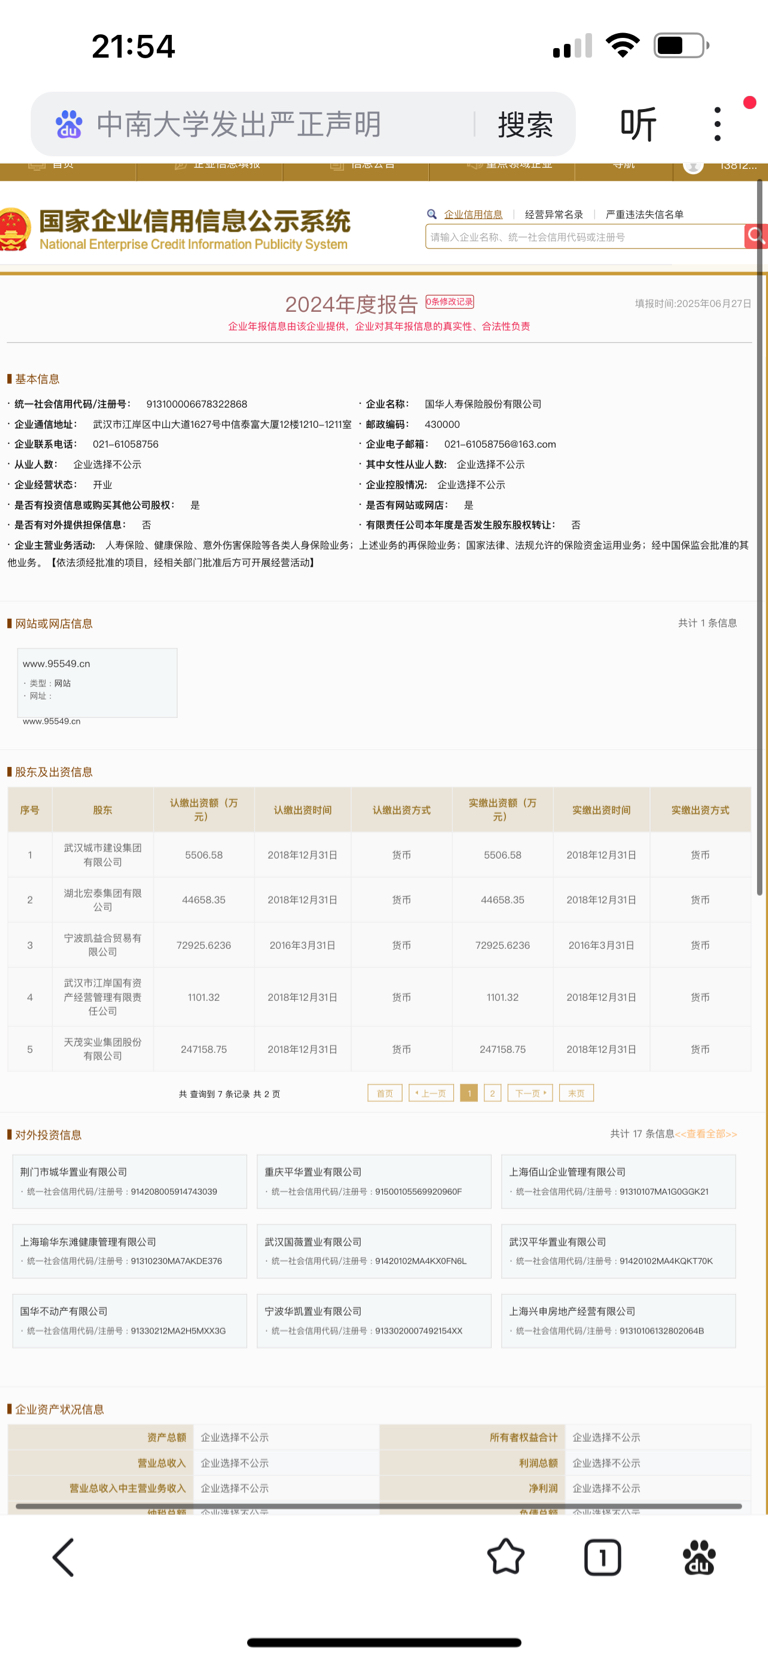This screenshot has height=1662, width=768.
Task: Open the 上海佰山企业管理有限公司 card
Action: click(618, 1181)
